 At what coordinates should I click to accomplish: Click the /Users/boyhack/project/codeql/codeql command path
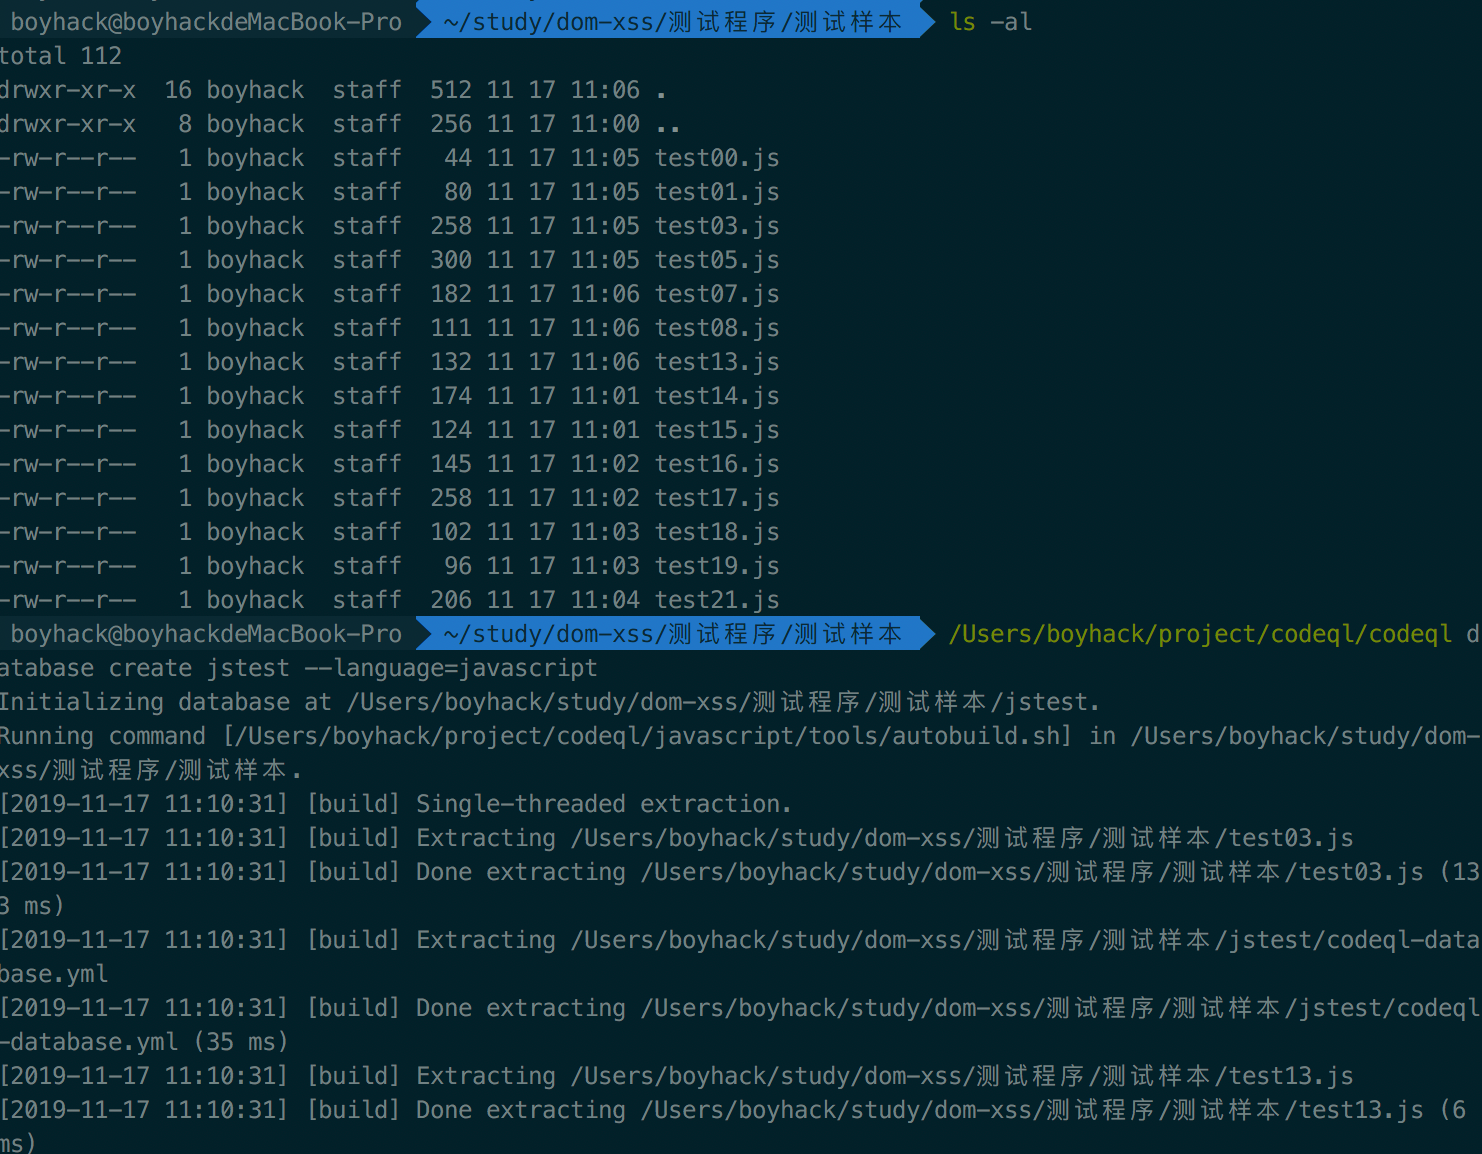click(x=1200, y=634)
